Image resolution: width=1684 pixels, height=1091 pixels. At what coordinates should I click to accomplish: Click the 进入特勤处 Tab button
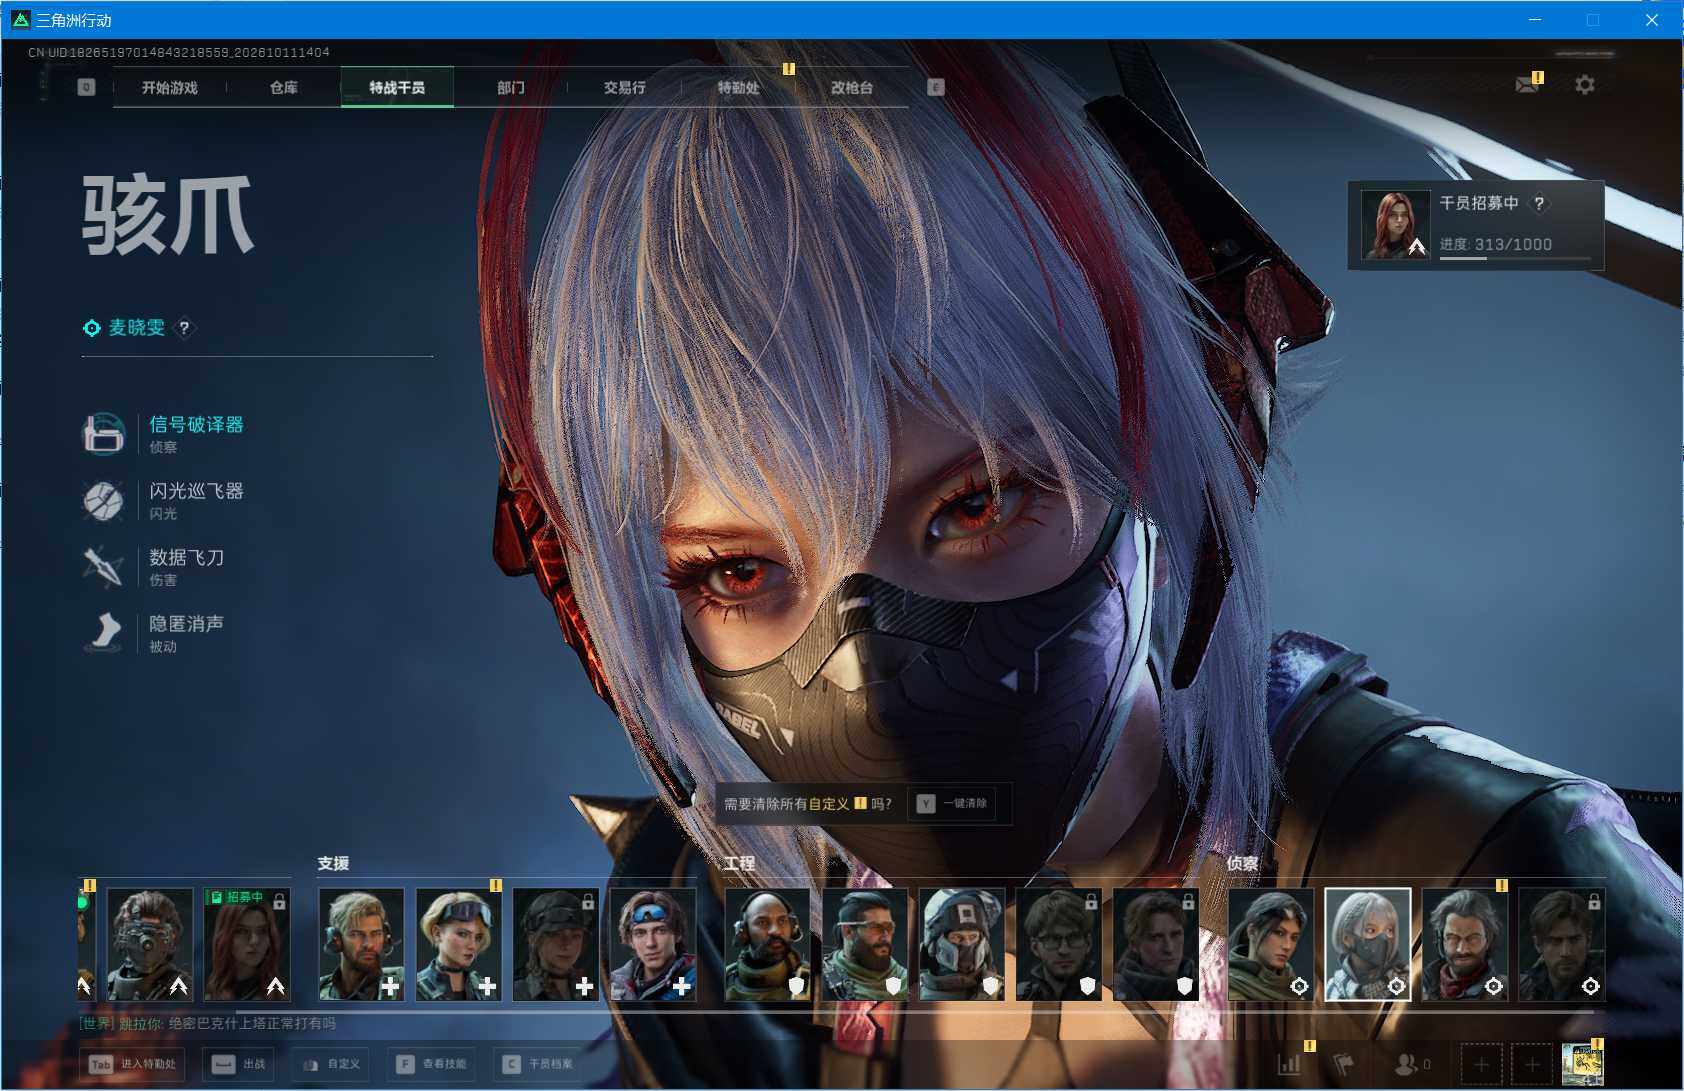(133, 1064)
